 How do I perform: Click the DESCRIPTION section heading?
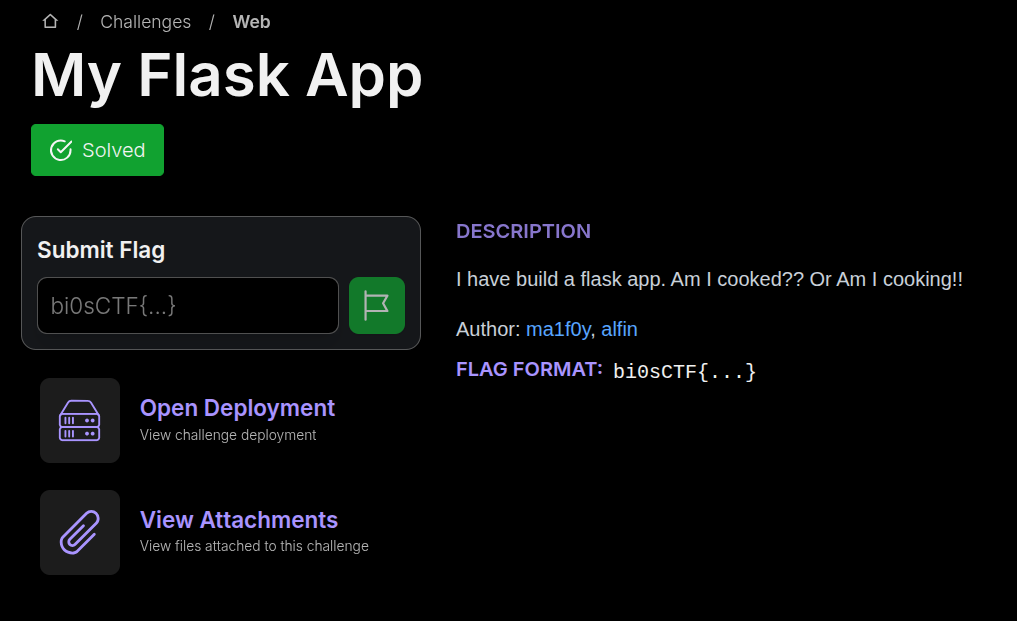coord(523,231)
